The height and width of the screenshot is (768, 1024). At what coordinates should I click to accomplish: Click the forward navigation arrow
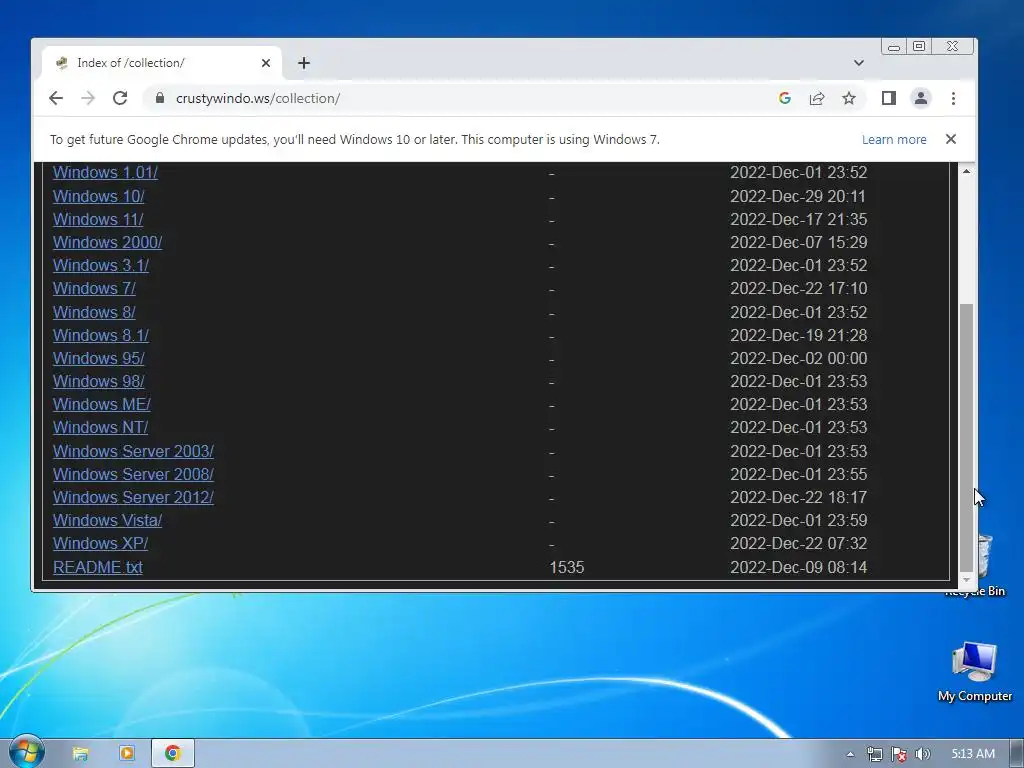88,98
